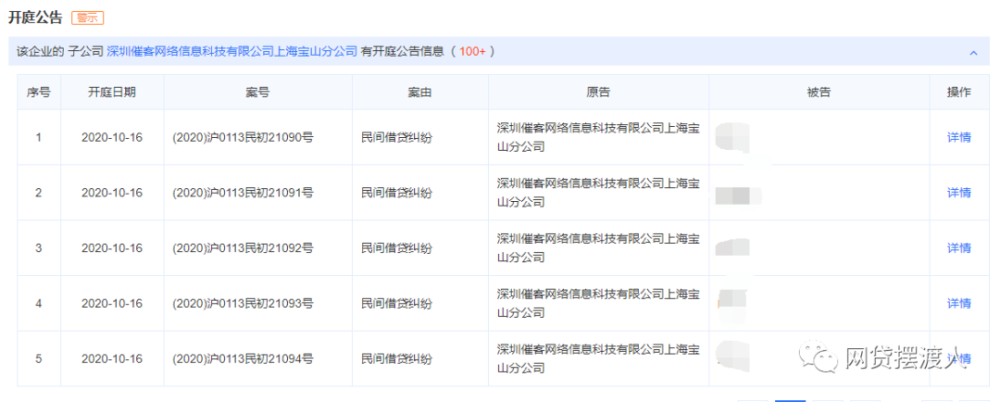Click plaintiff company name in row 4

coord(598,303)
